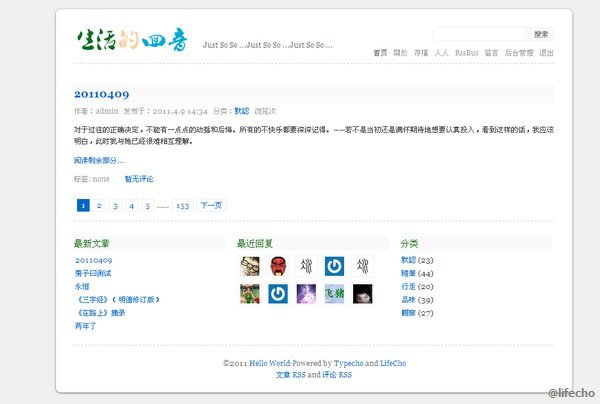The height and width of the screenshot is (404, 600).
Task: Click the author name admin
Action: (107, 111)
